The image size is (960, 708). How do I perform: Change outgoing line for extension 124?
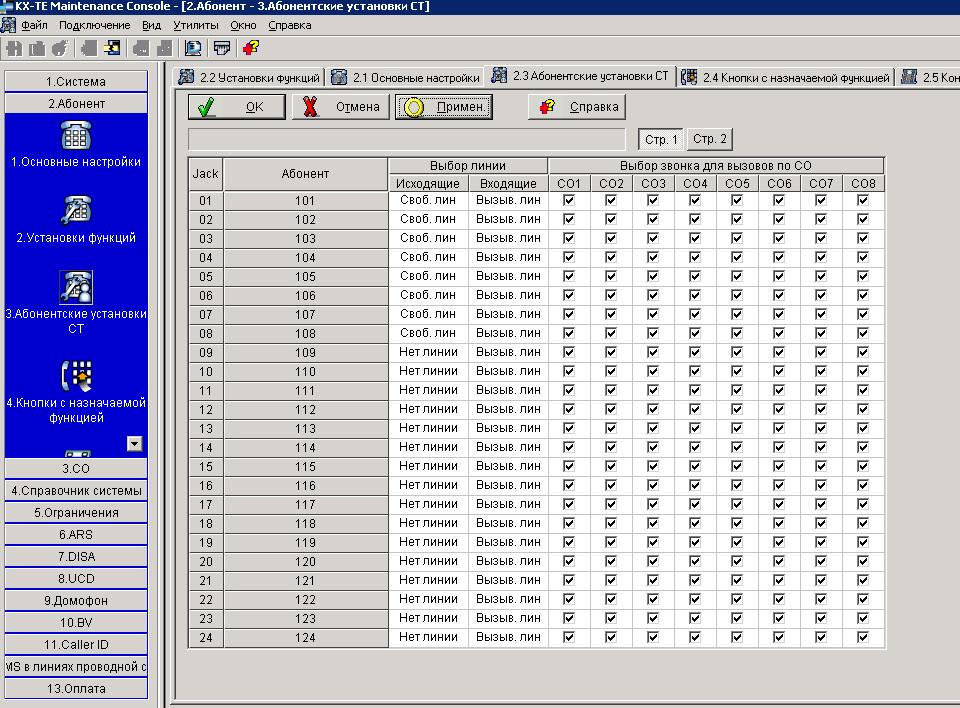[428, 637]
